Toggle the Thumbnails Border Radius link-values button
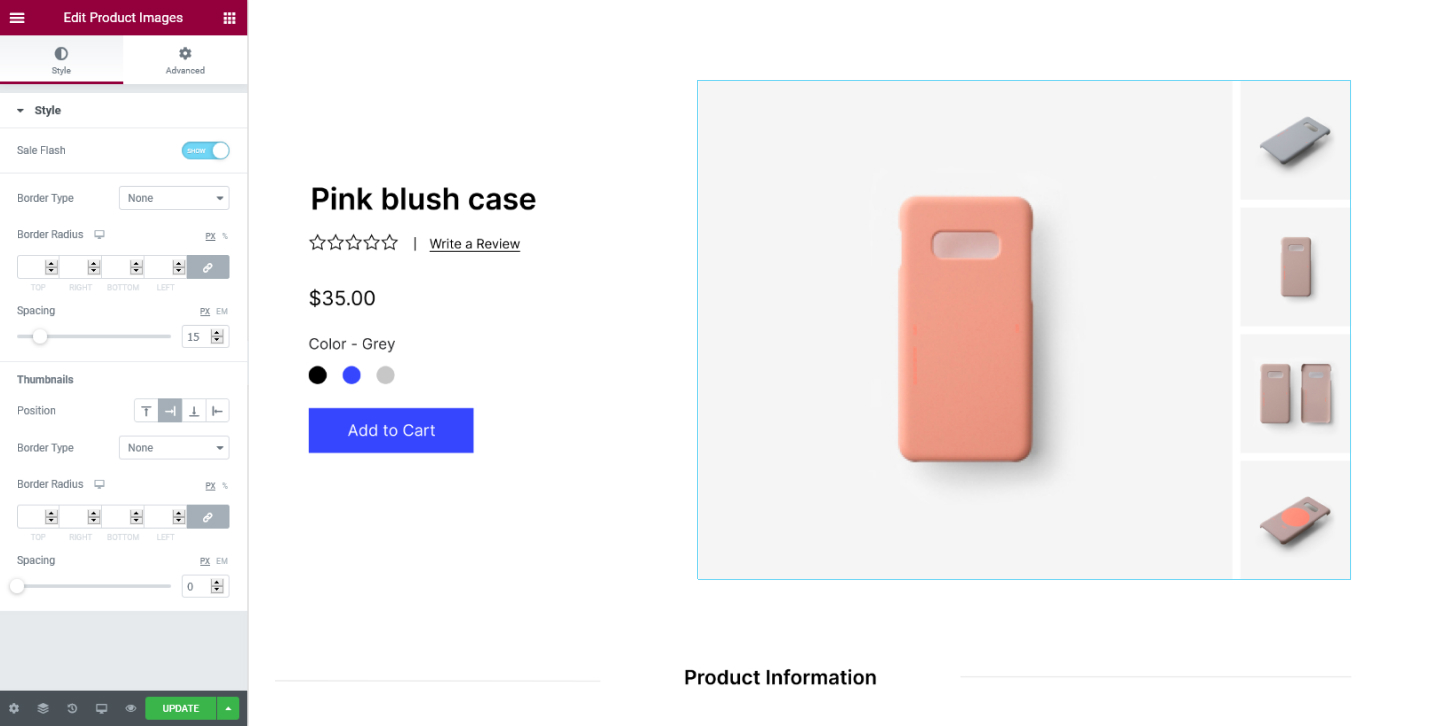This screenshot has height=726, width=1441. tap(208, 517)
